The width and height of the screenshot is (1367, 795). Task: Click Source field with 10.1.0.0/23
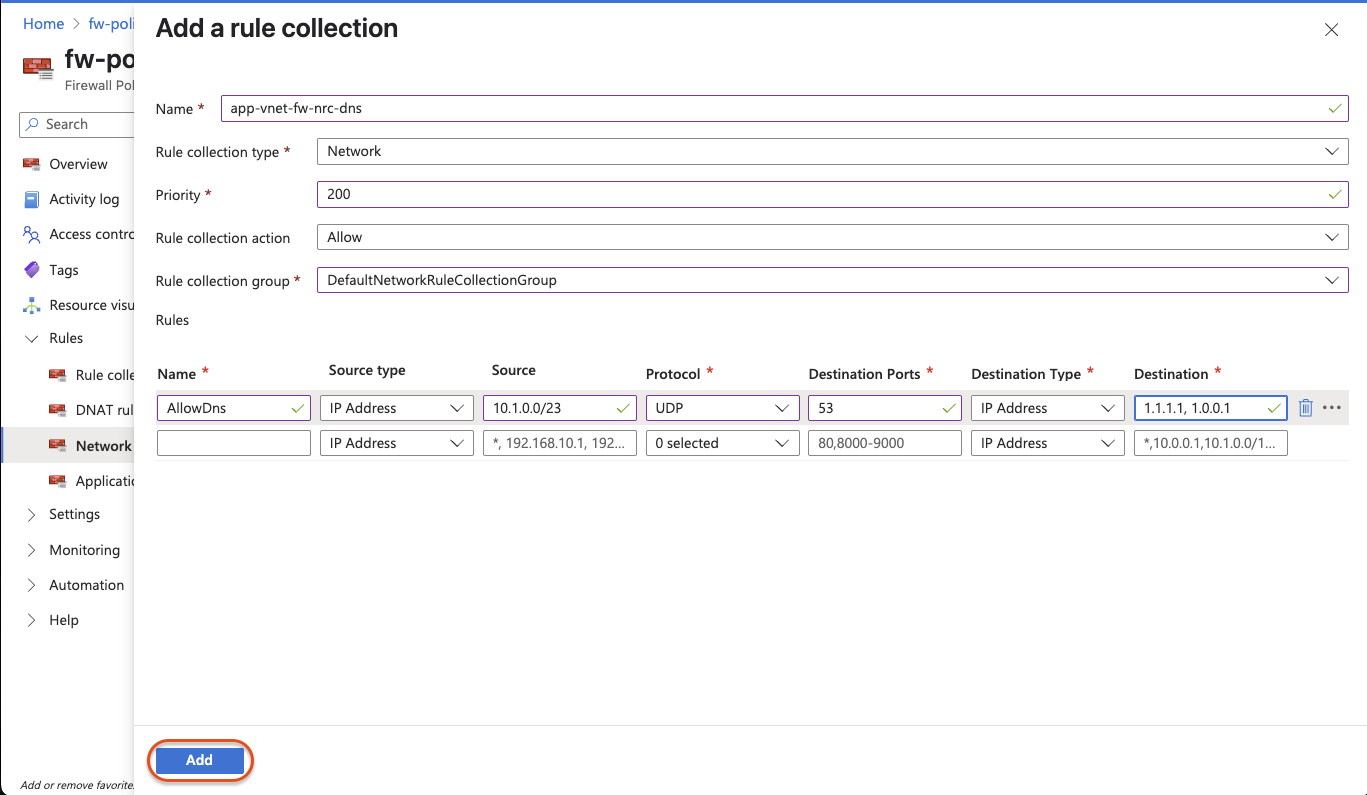pos(559,408)
